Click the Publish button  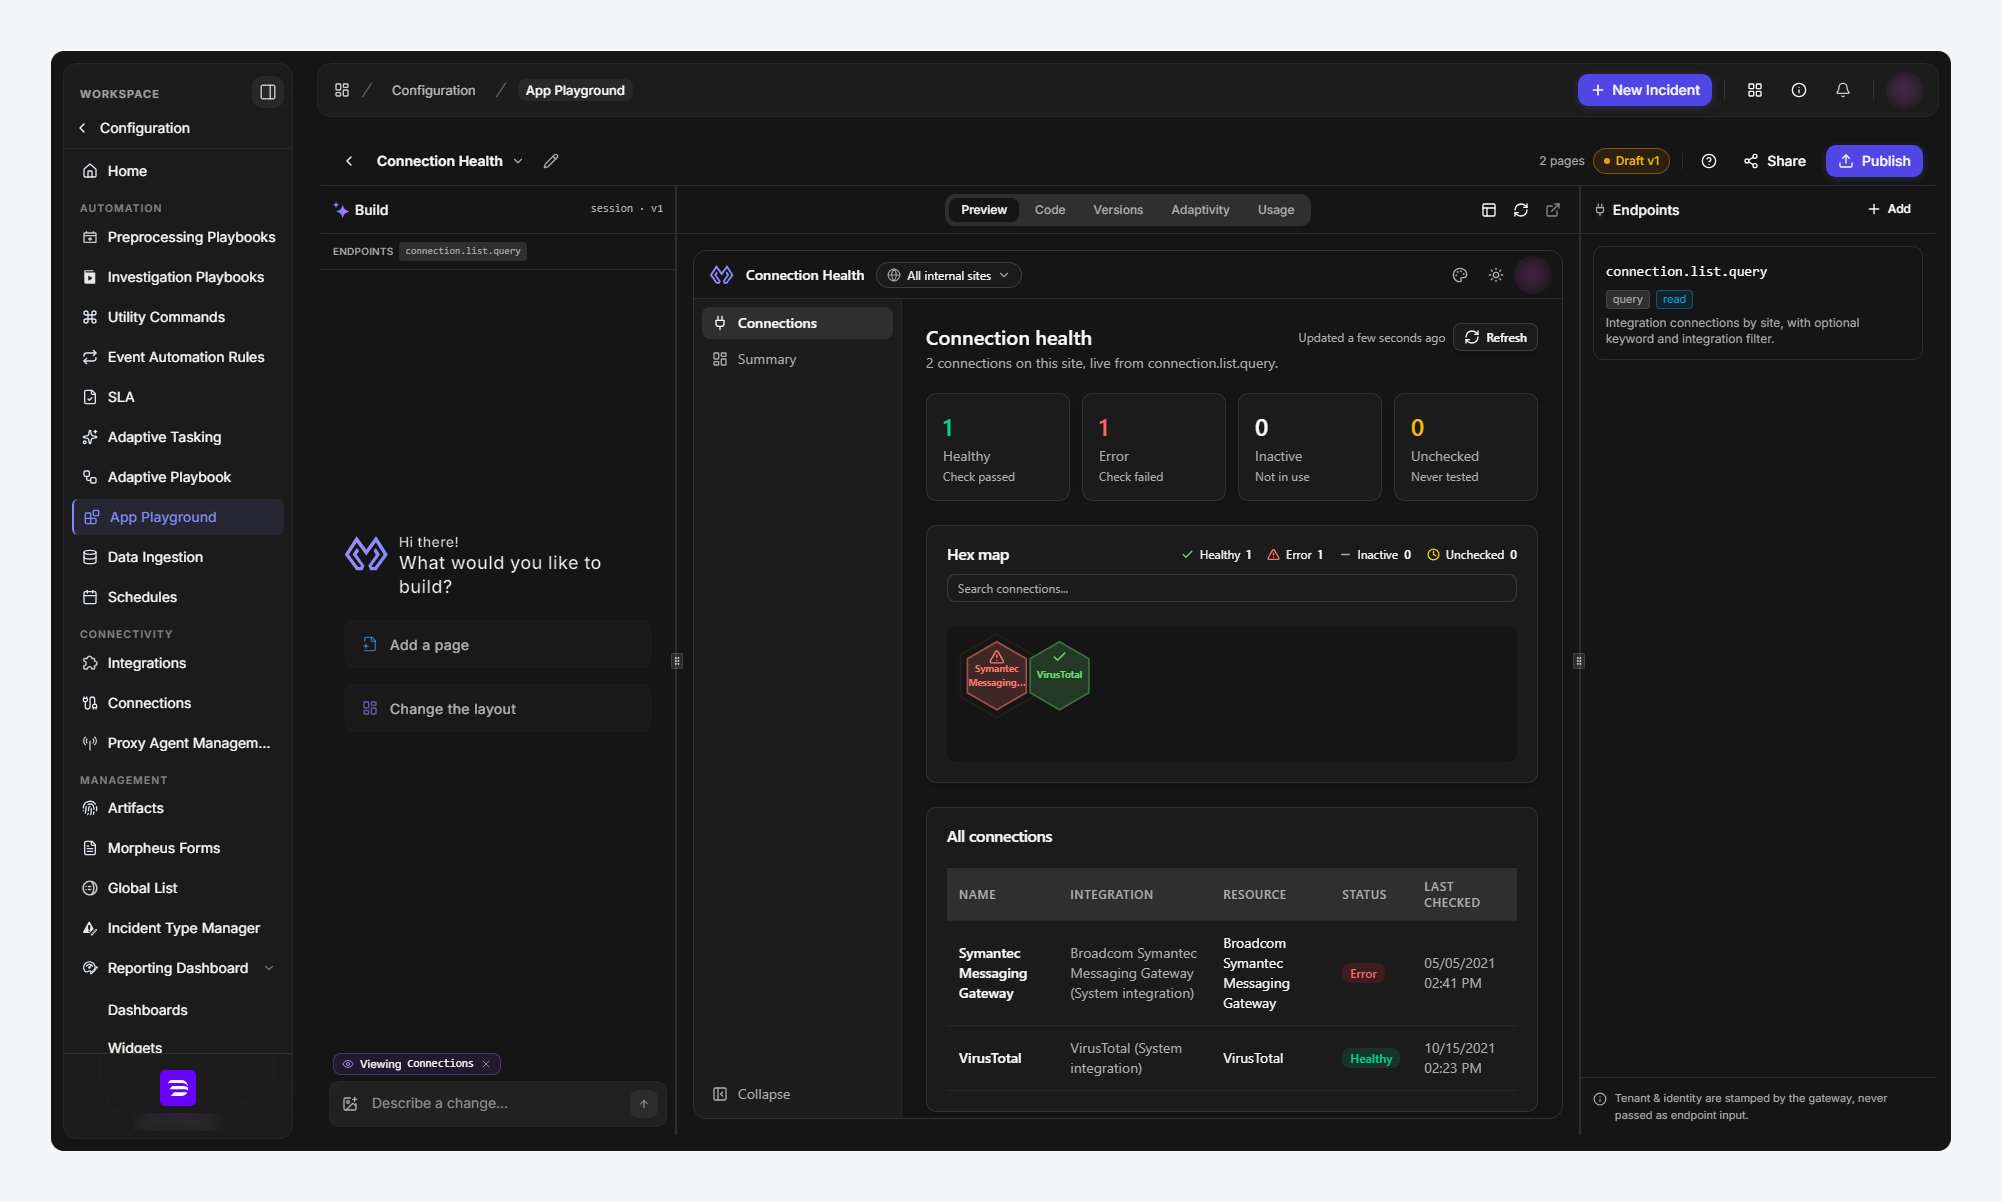tap(1874, 161)
